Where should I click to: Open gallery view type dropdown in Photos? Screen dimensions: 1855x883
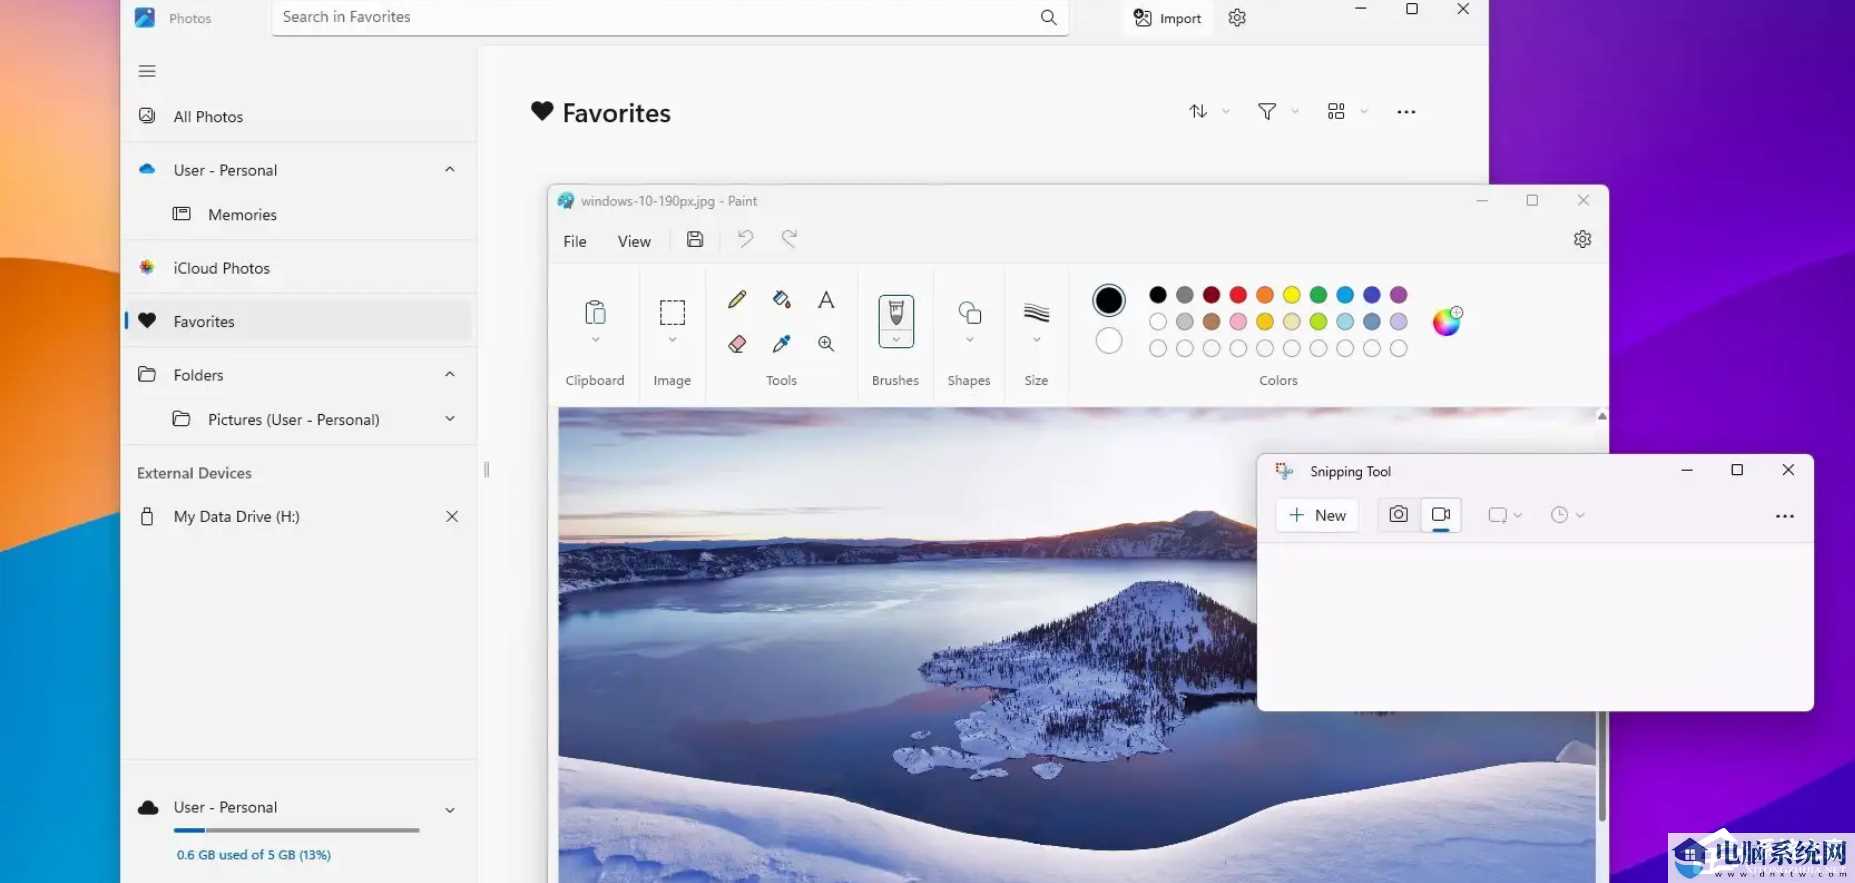[x=1346, y=111]
